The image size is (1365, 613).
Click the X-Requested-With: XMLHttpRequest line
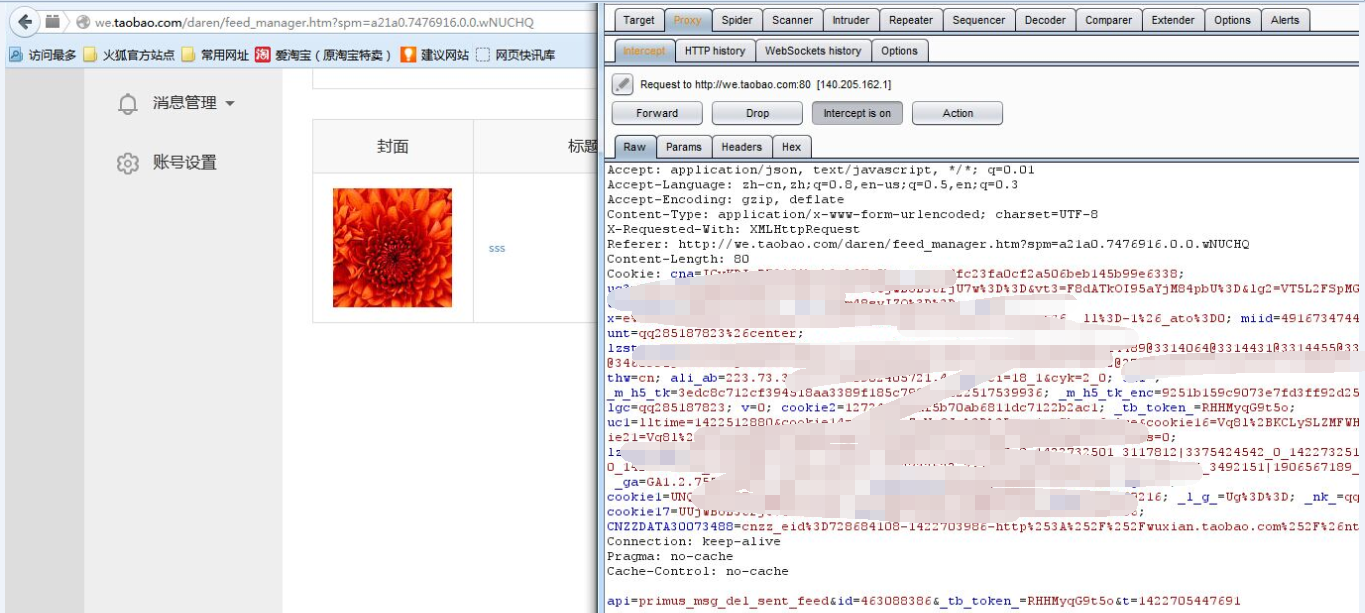click(733, 229)
